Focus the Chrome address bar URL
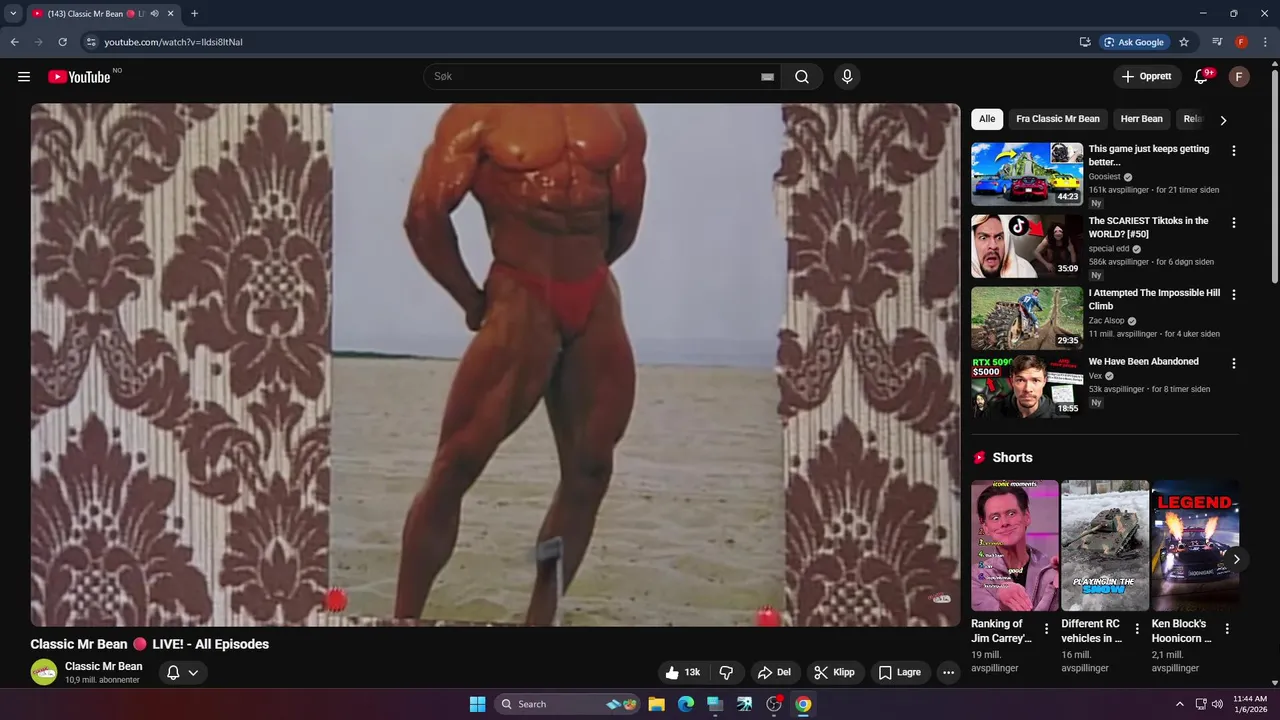The width and height of the screenshot is (1280, 720). point(173,42)
